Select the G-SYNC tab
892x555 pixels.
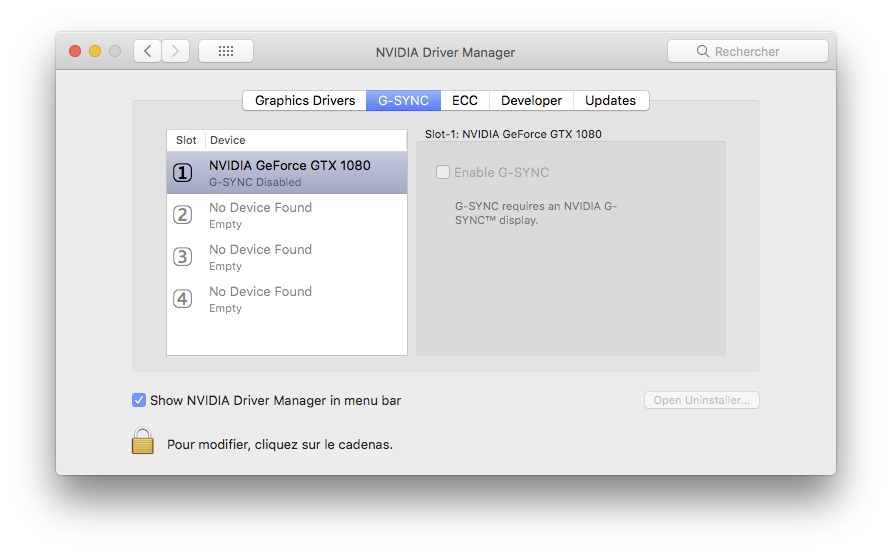click(x=403, y=101)
